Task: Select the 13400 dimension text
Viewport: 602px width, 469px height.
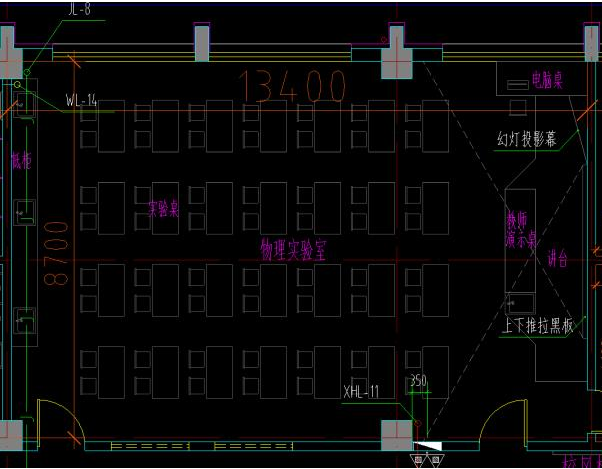Action: pos(293,89)
